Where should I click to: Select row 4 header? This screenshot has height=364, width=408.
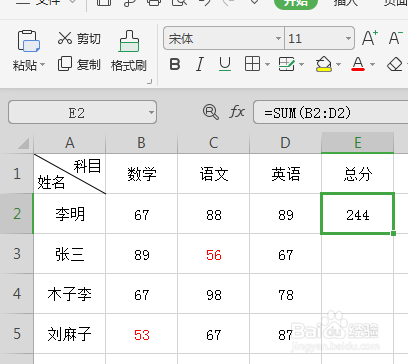pos(17,294)
